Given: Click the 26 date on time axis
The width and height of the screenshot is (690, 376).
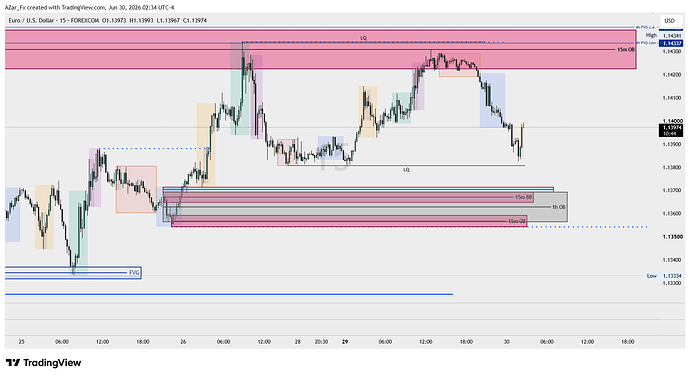Looking at the screenshot, I should [x=183, y=342].
